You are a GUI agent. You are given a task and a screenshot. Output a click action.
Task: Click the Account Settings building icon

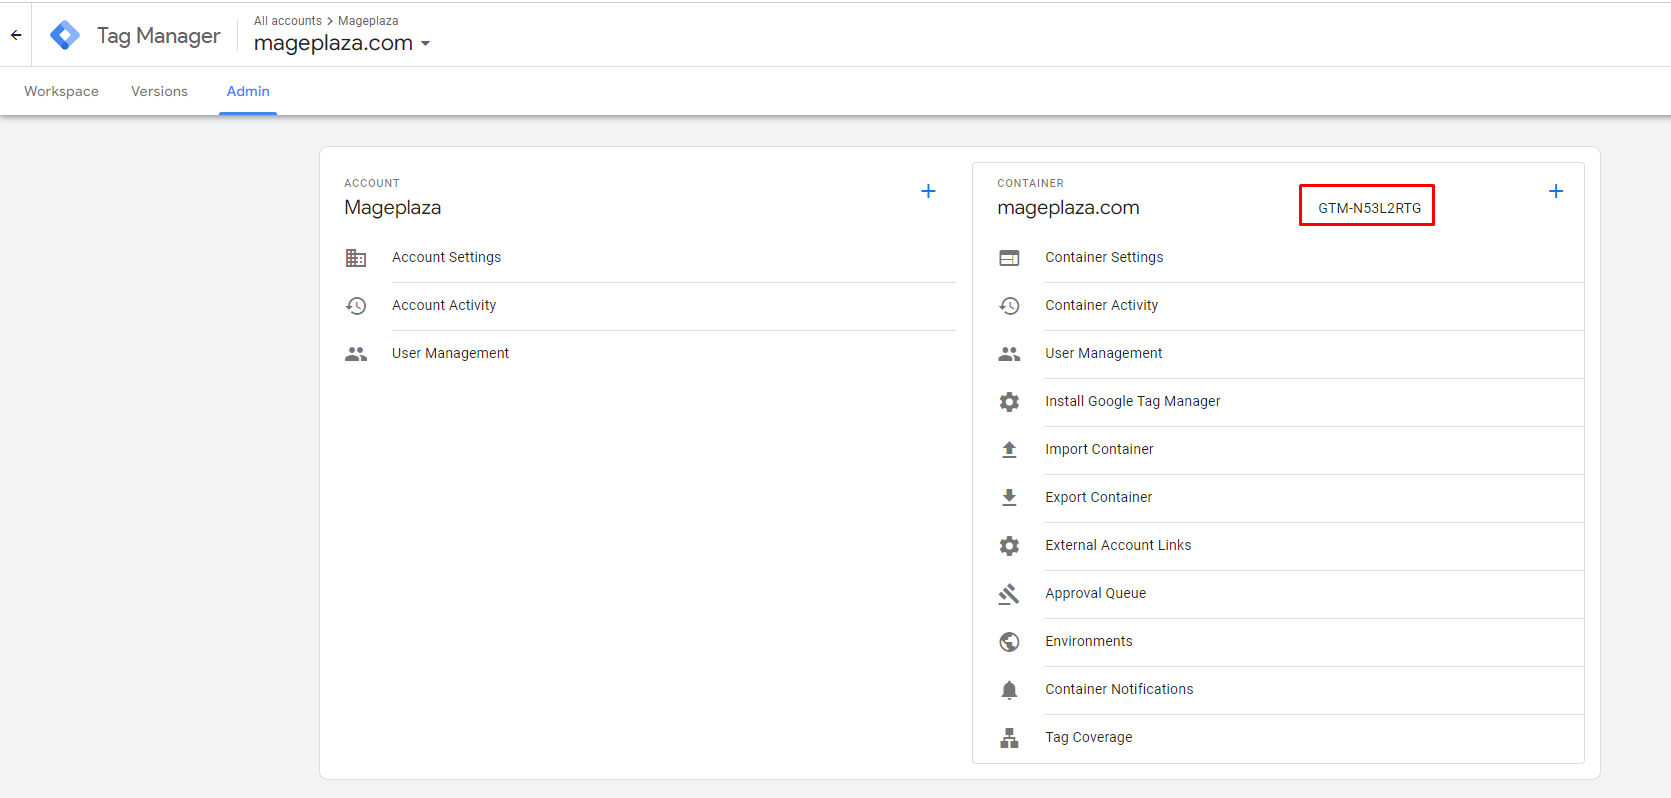click(356, 258)
